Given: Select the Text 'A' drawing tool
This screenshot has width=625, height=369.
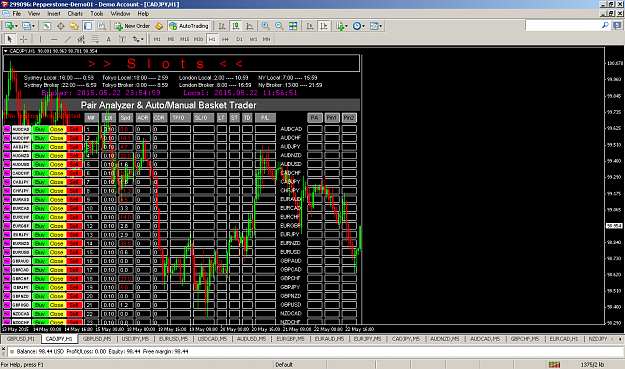Looking at the screenshot, I should 108,39.
